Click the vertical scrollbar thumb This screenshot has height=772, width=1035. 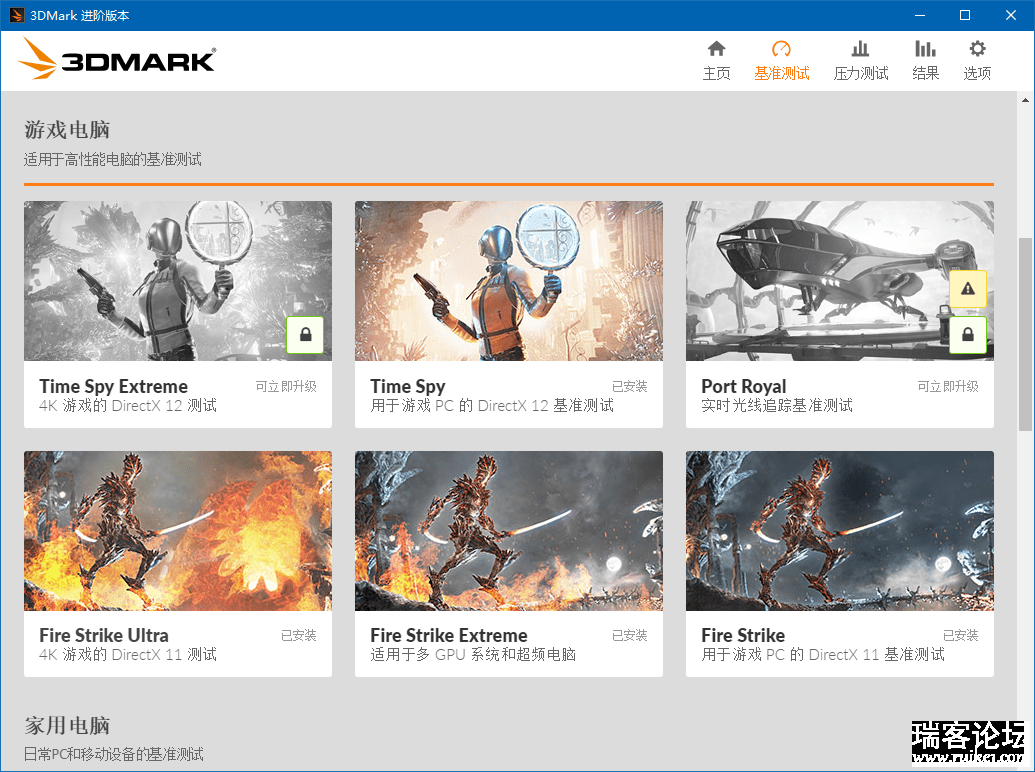pyautogui.click(x=1025, y=334)
